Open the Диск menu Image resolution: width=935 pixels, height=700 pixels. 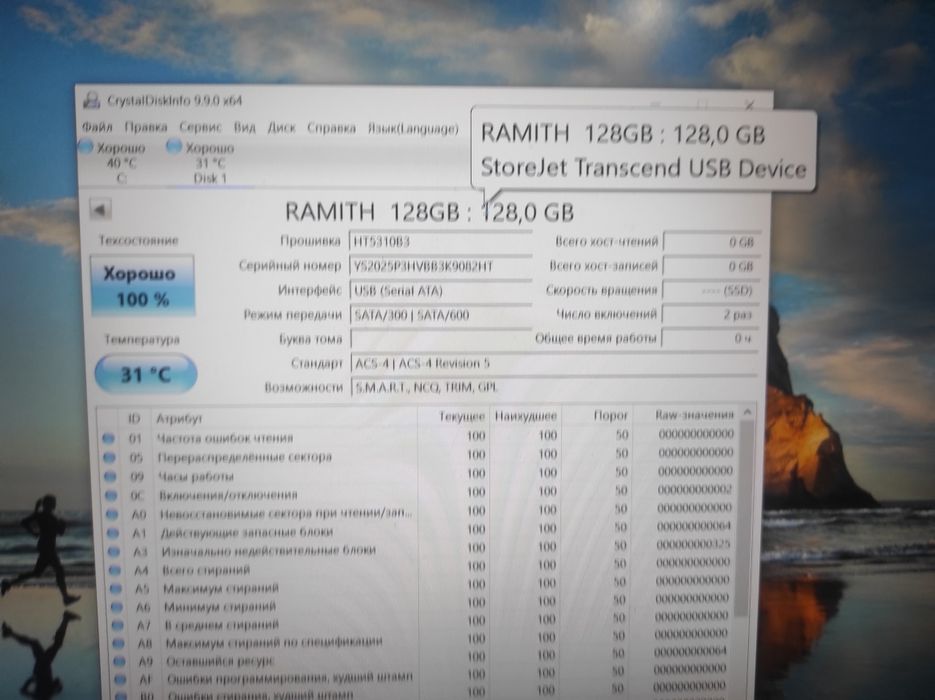point(281,128)
